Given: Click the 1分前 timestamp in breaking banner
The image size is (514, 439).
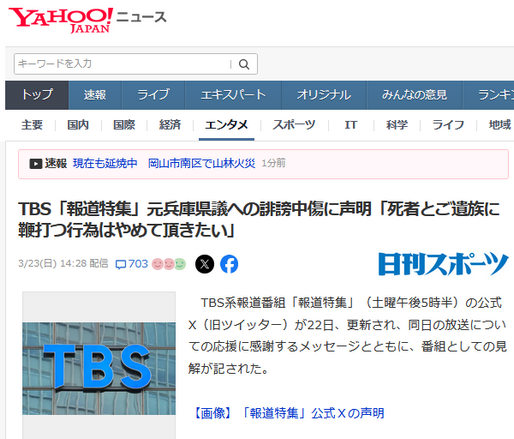Looking at the screenshot, I should click(x=274, y=163).
